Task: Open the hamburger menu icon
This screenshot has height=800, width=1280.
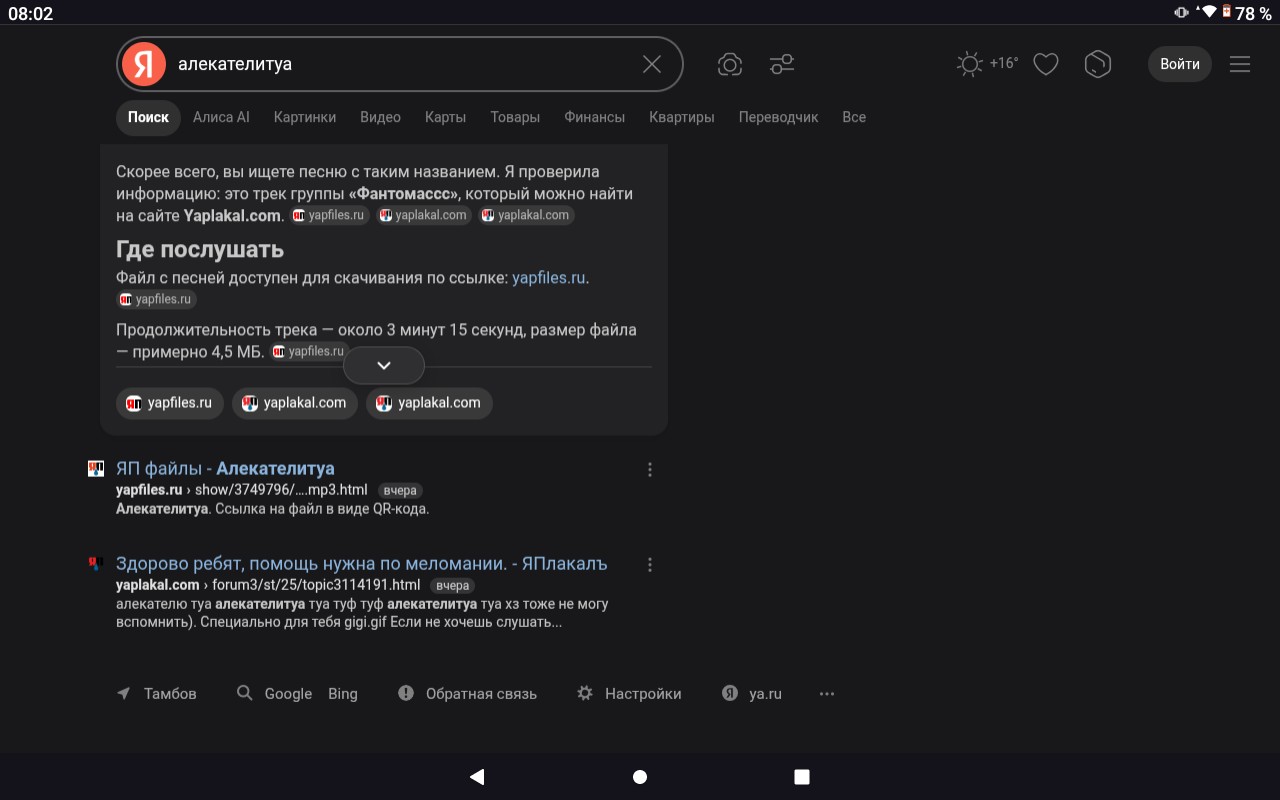Action: (1240, 64)
